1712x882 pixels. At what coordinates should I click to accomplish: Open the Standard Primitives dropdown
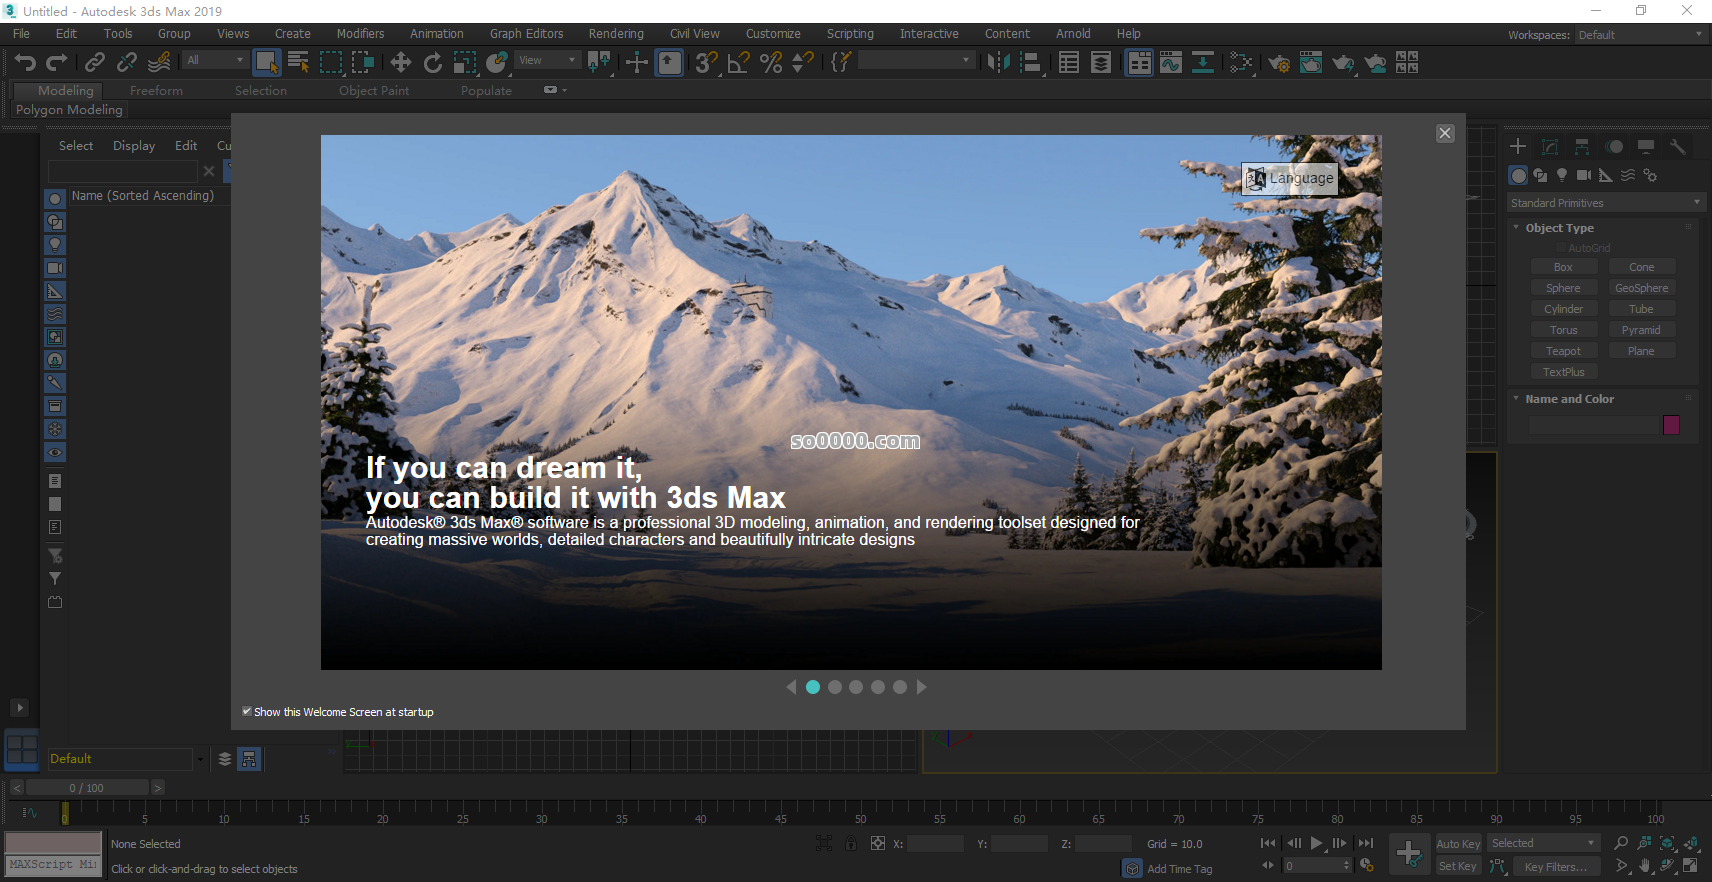(1605, 203)
